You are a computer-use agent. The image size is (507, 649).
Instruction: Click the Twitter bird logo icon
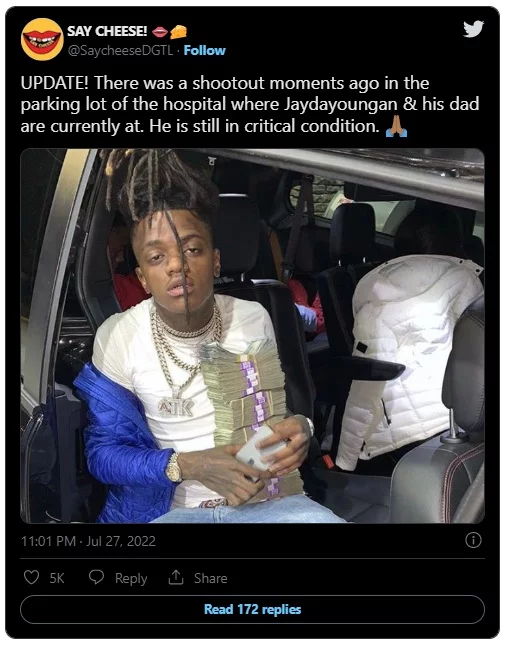point(473,29)
